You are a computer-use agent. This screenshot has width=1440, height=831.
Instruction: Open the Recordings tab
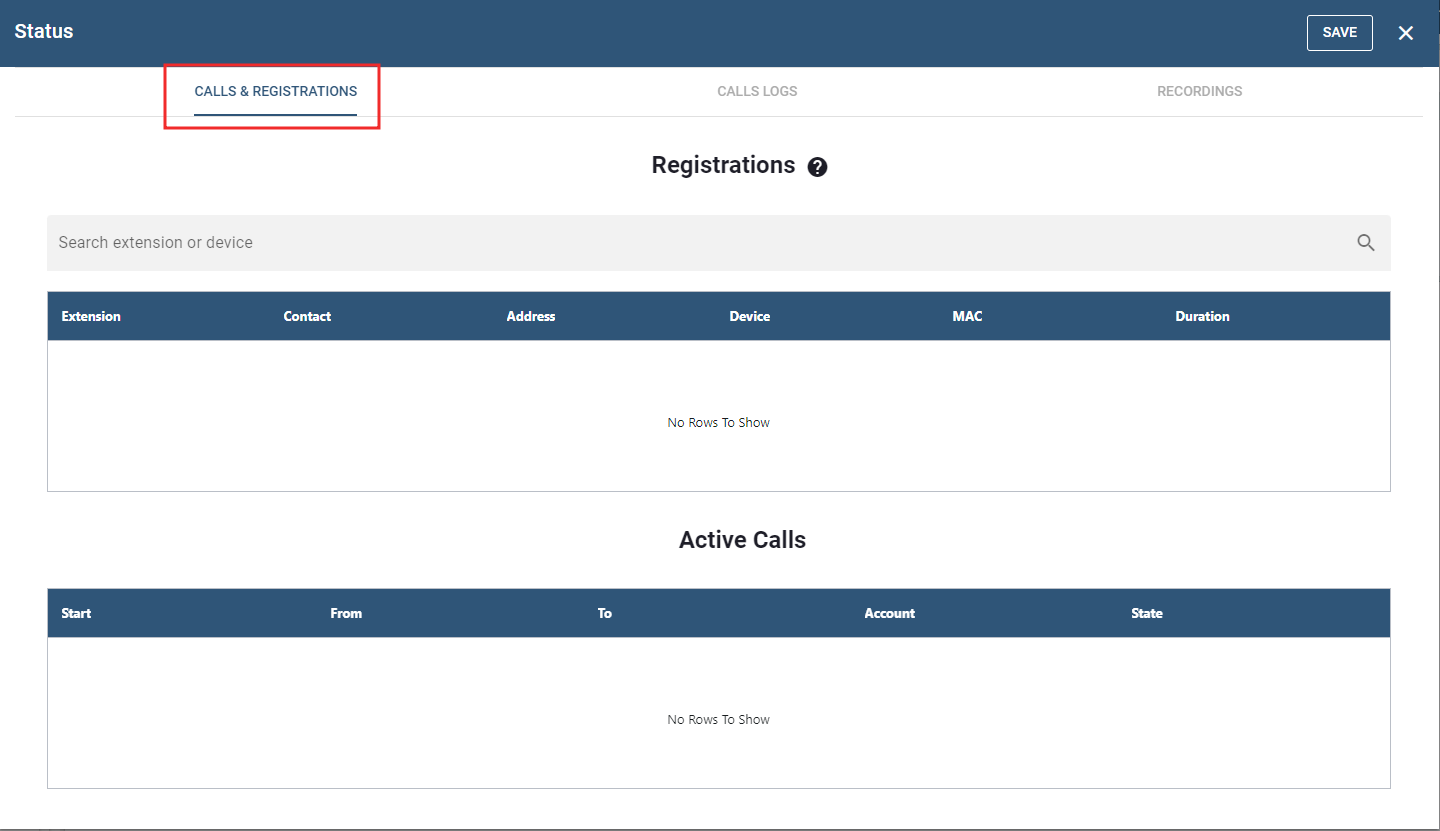tap(1199, 91)
